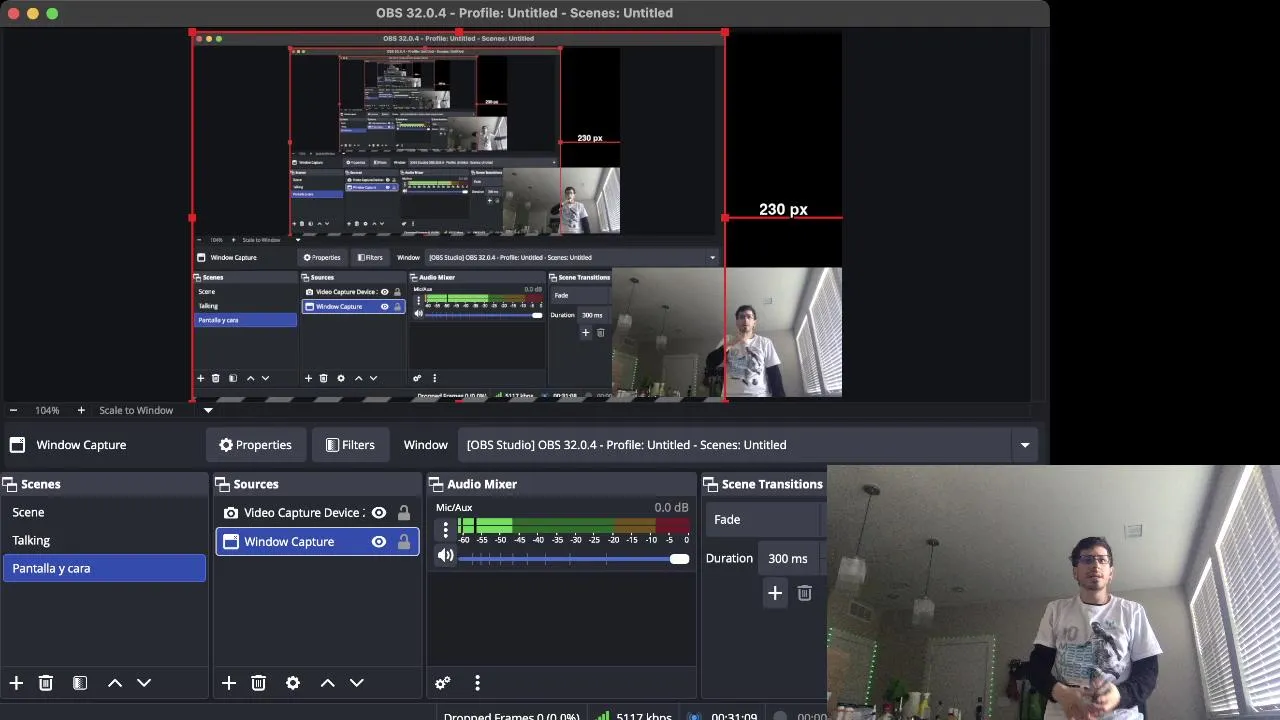Open the Scale to Window dropdown
This screenshot has width=1280, height=720.
coord(208,410)
